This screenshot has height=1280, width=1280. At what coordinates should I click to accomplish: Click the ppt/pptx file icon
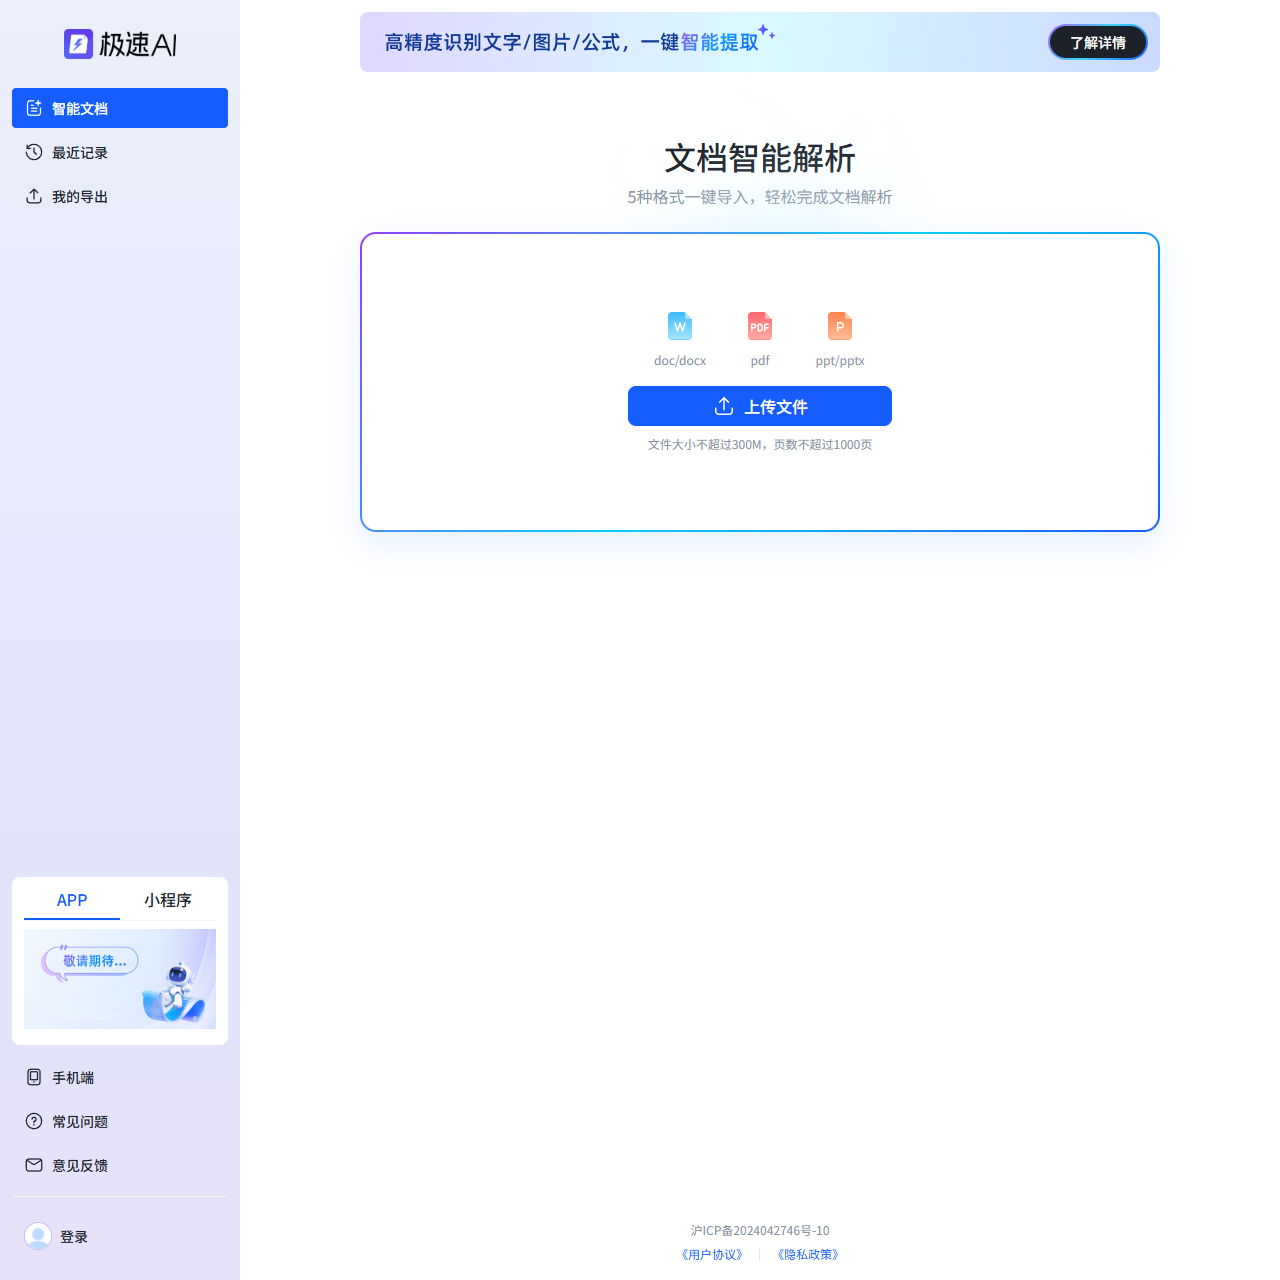(x=840, y=326)
